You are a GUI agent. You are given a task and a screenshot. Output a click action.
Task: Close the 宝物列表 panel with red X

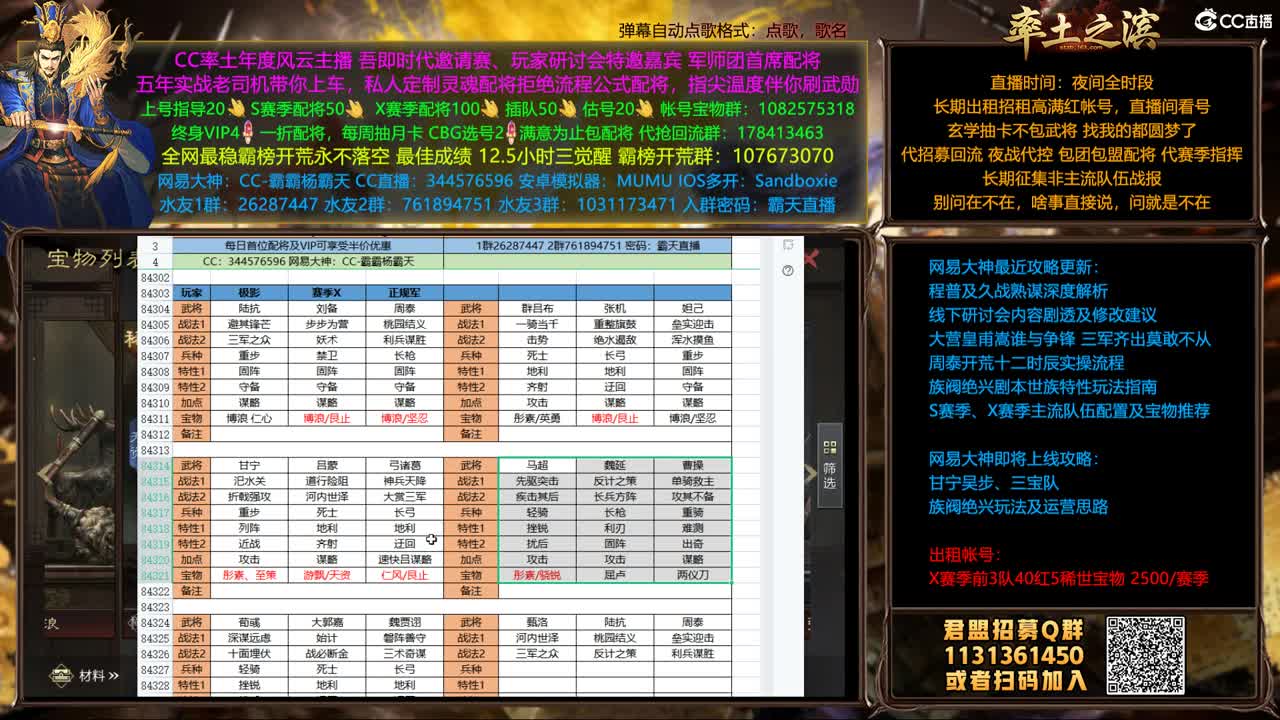pyautogui.click(x=810, y=259)
